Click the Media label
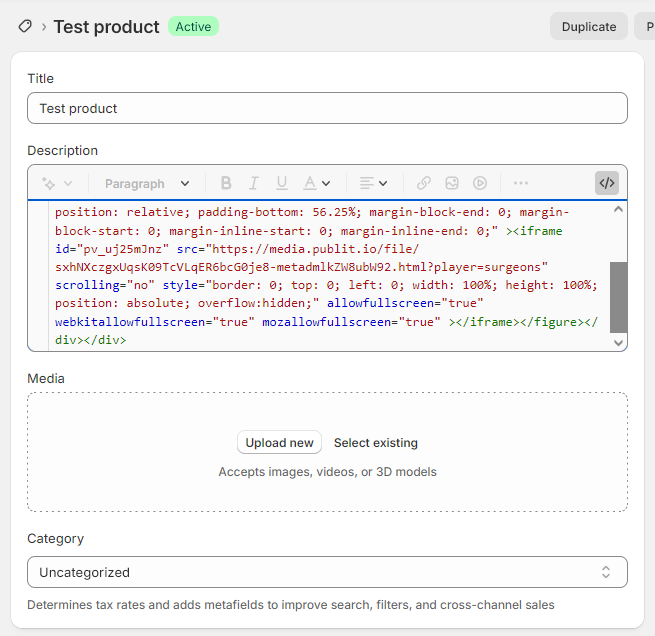 46,378
